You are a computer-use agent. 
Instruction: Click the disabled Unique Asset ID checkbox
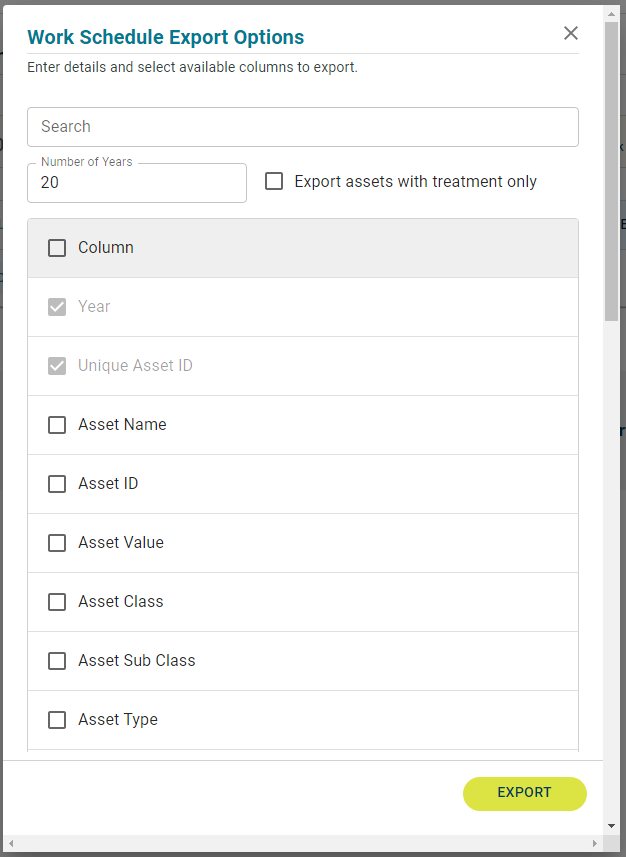point(57,366)
